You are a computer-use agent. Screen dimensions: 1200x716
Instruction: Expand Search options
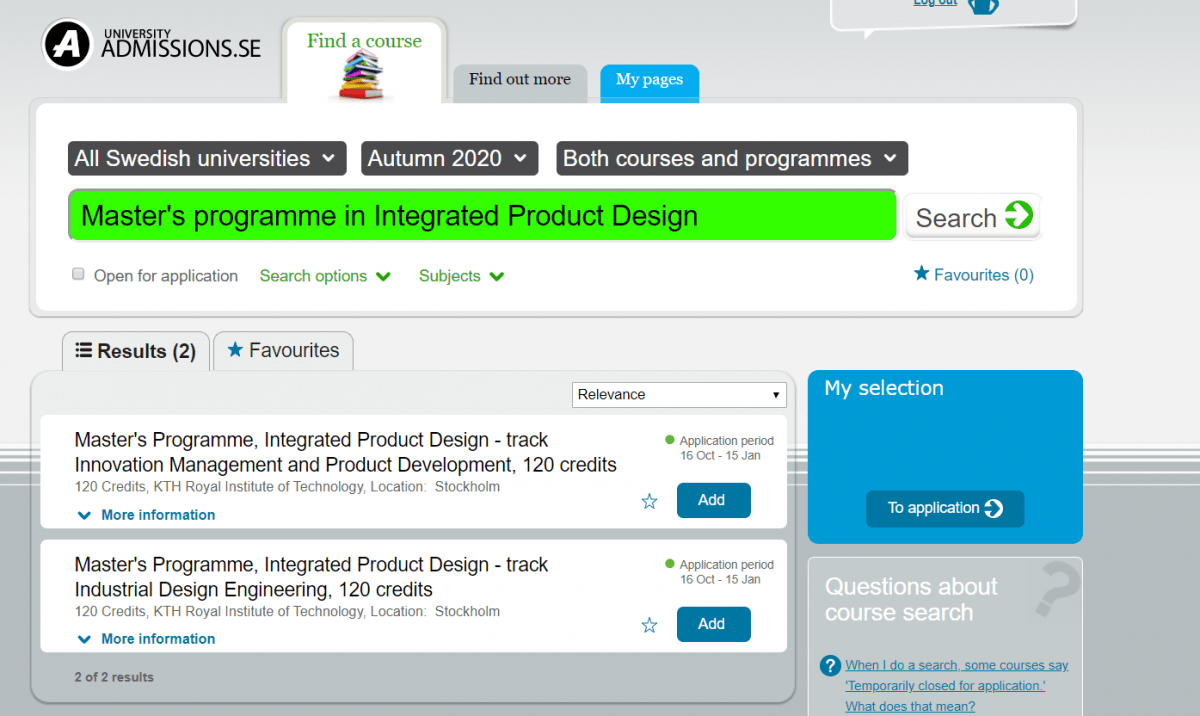[324, 276]
